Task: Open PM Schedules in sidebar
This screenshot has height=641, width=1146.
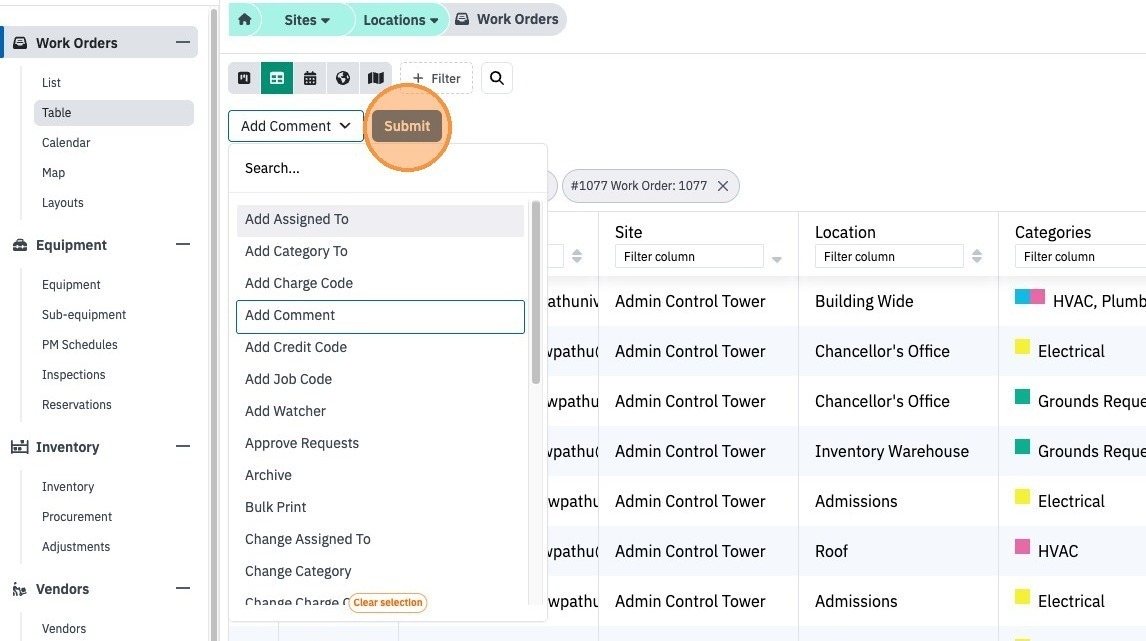Action: pyautogui.click(x=80, y=344)
